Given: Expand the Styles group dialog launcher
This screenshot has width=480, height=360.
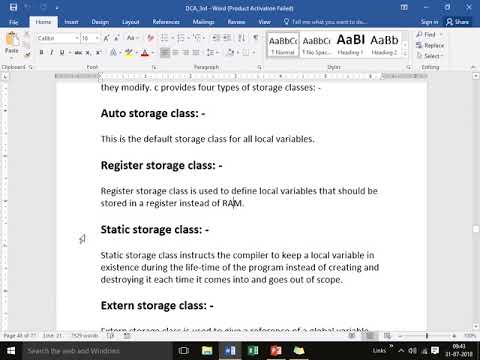Looking at the screenshot, I should pyautogui.click(x=408, y=67).
